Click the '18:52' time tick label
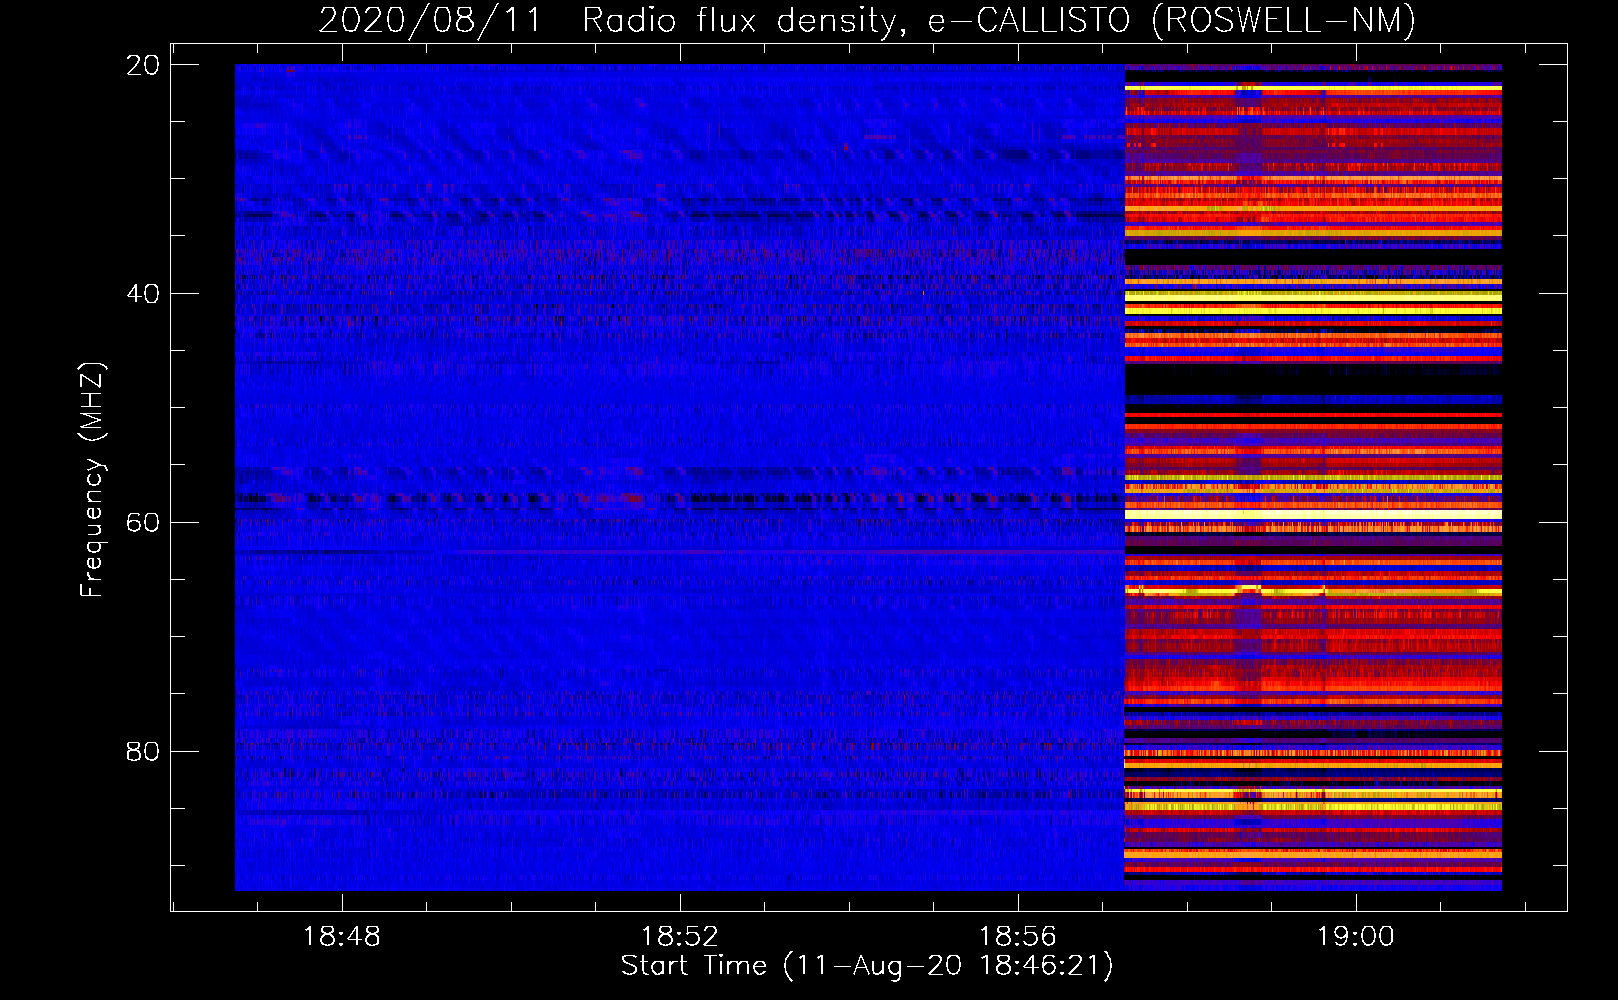 pyautogui.click(x=680, y=937)
